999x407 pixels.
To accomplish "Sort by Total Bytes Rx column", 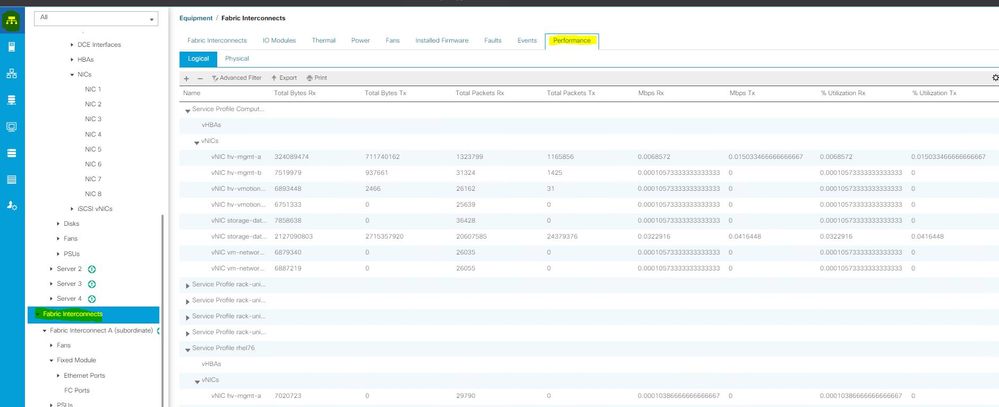I will coord(294,93).
